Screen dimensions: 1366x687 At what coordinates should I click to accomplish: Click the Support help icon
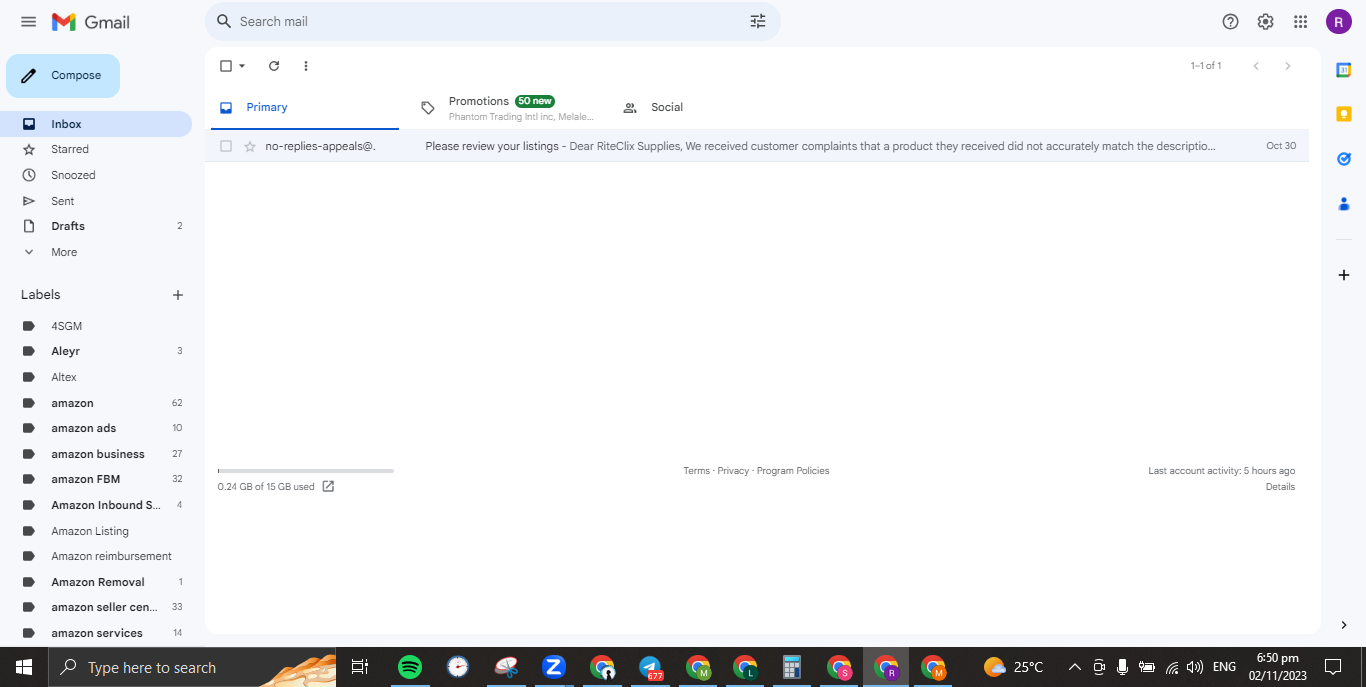click(1230, 21)
